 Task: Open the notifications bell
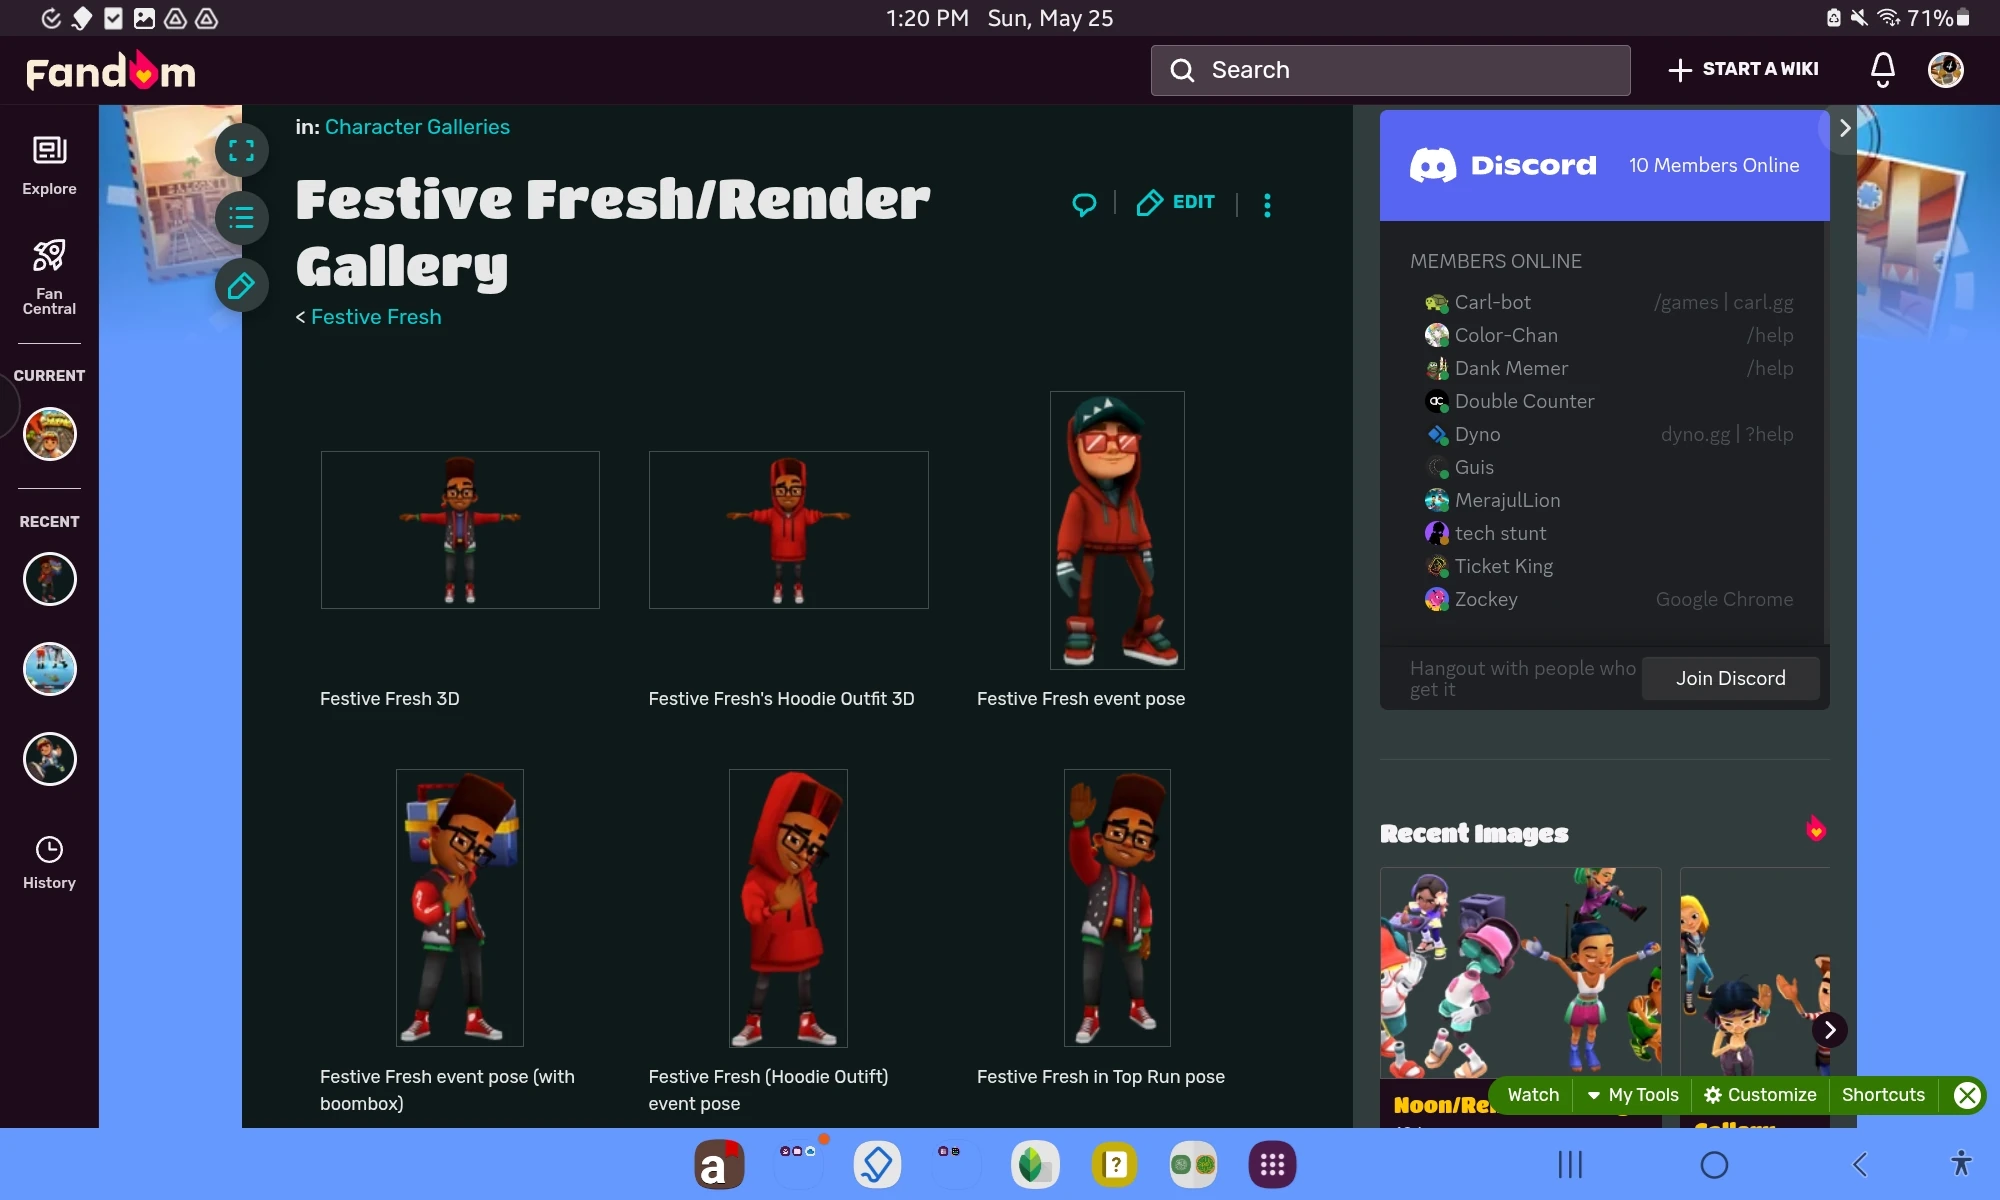coord(1881,70)
